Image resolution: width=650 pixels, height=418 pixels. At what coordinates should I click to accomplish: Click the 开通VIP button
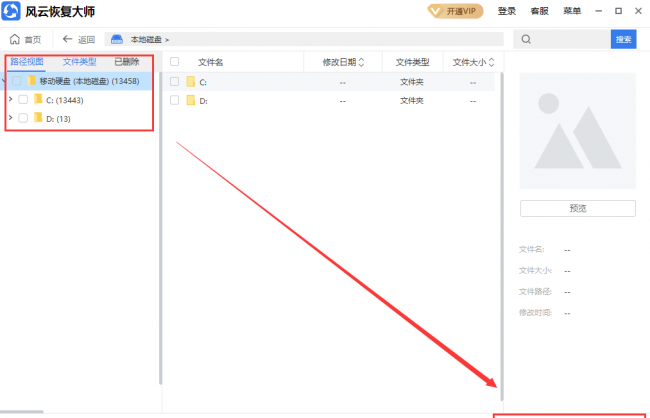(x=455, y=11)
